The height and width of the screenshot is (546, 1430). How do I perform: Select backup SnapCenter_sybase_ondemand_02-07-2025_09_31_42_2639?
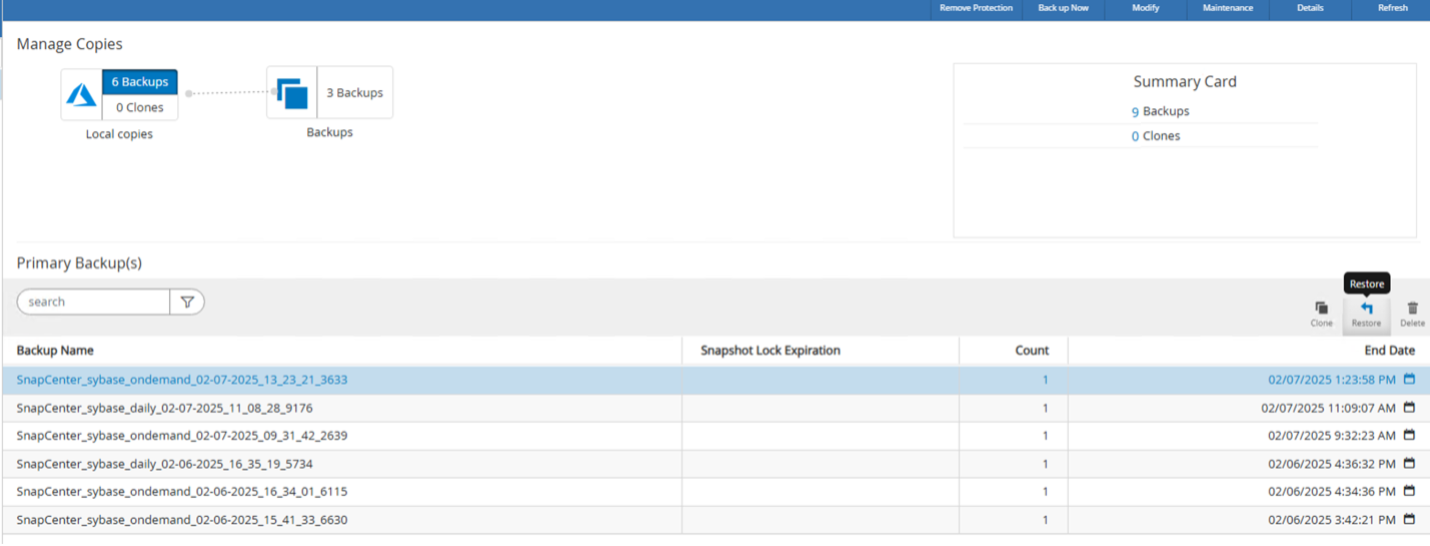pos(182,436)
